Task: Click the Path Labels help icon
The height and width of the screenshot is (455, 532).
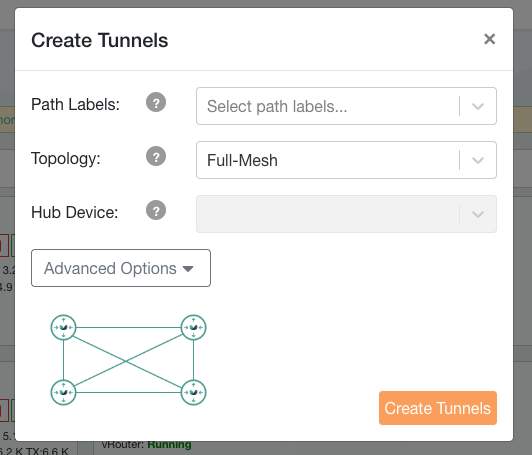Action: pos(156,102)
